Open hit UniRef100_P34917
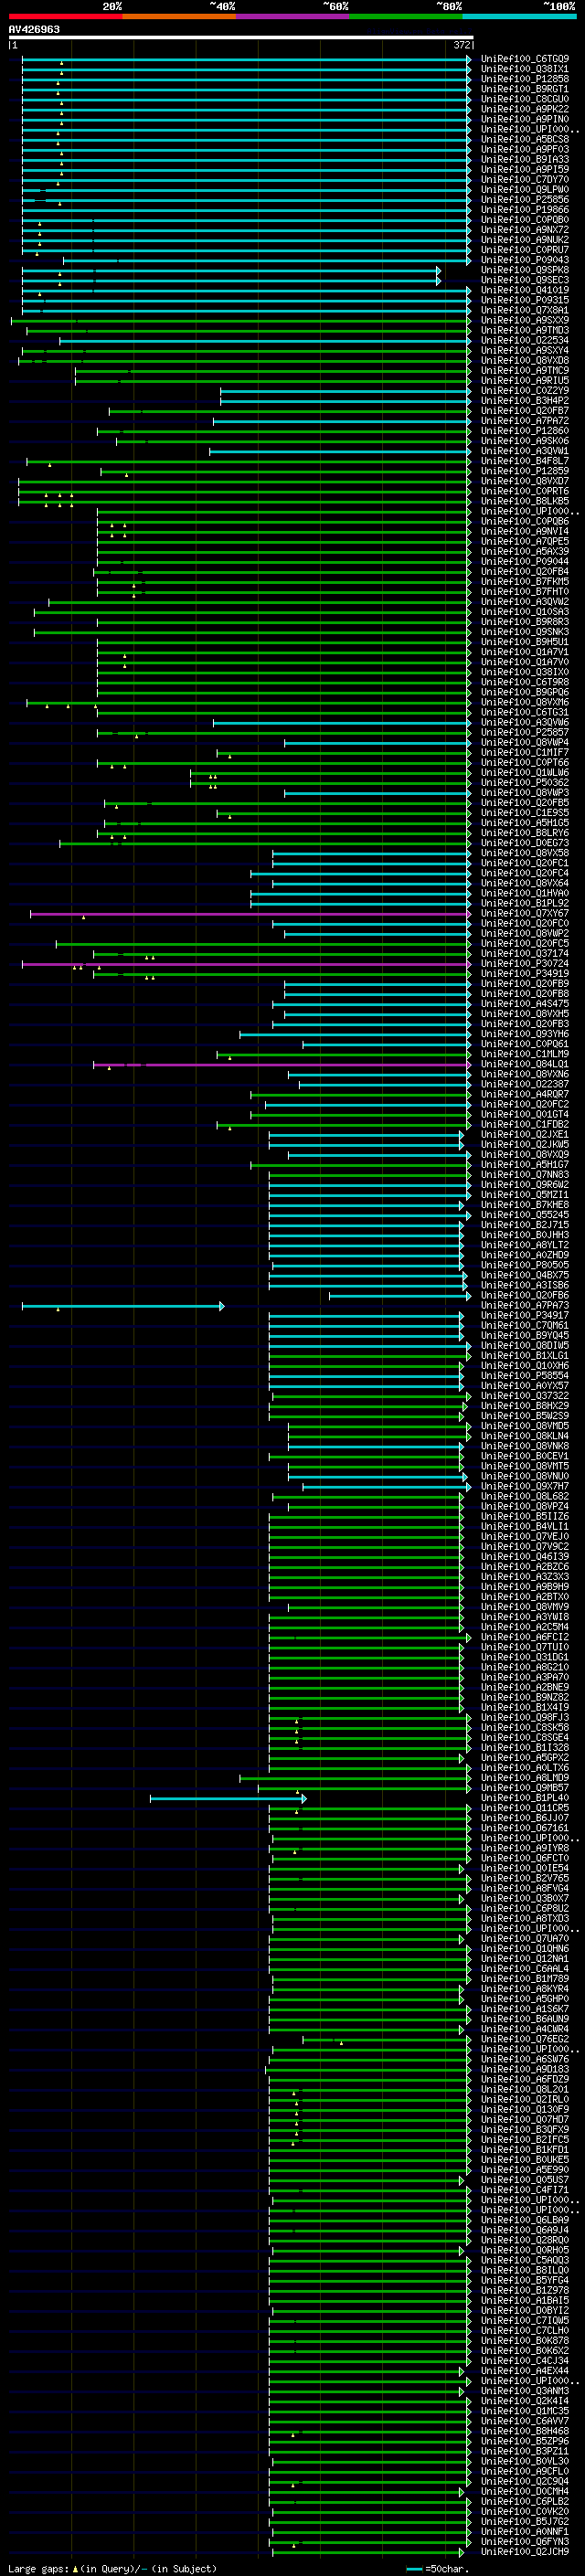 pos(524,1315)
